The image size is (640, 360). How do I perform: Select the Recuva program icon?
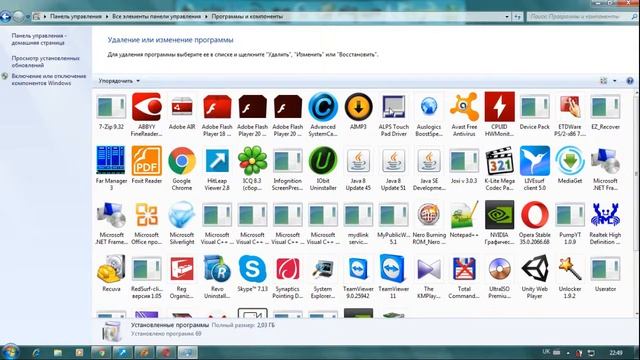click(111, 269)
